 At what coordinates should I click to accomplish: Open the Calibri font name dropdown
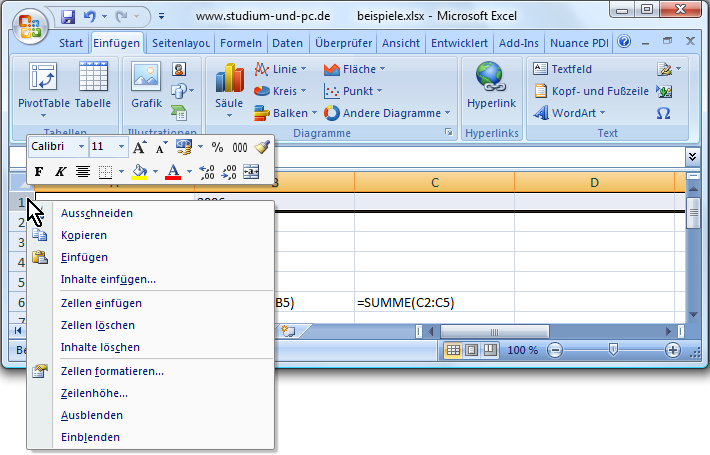[x=81, y=147]
